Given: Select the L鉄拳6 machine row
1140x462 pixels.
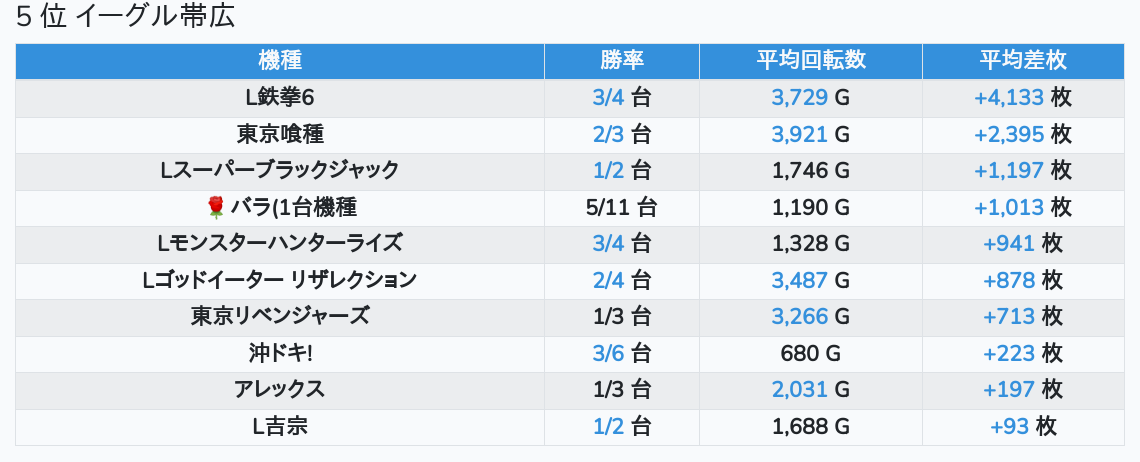Looking at the screenshot, I should tap(280, 98).
